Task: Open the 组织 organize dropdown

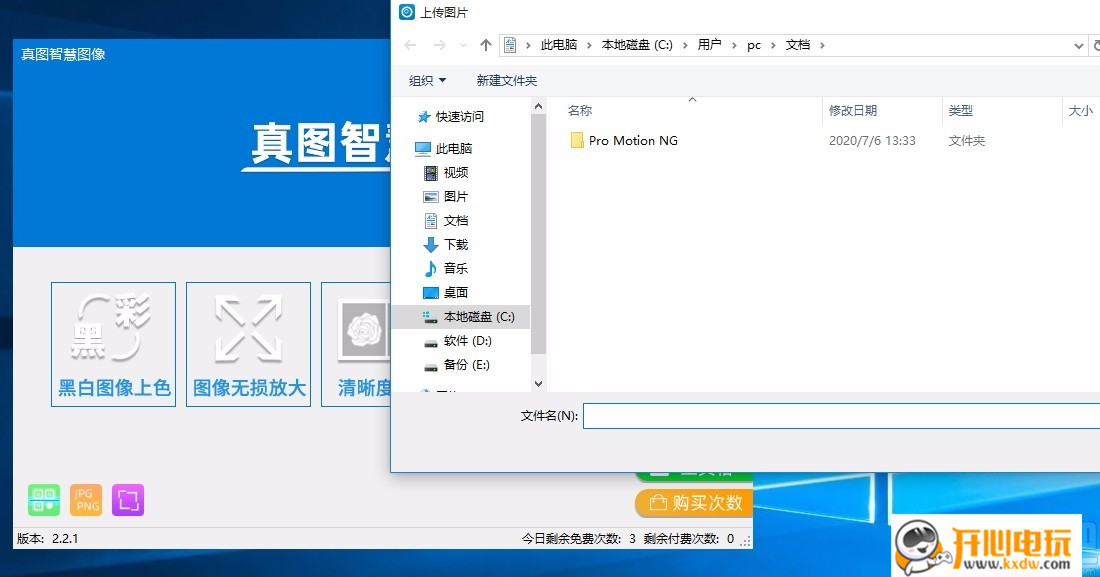Action: click(x=425, y=80)
